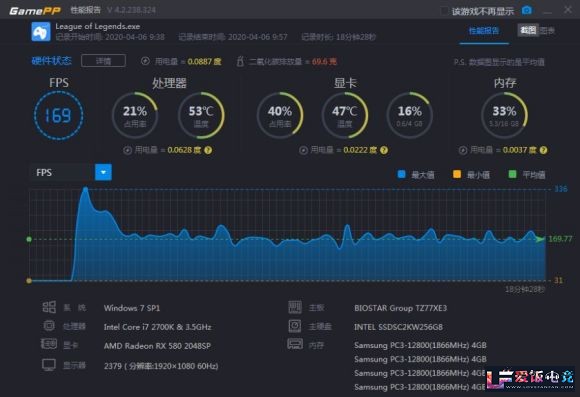Click the camera screenshot icon in title bar
Image resolution: width=580 pixels, height=397 pixels.
[x=527, y=10]
